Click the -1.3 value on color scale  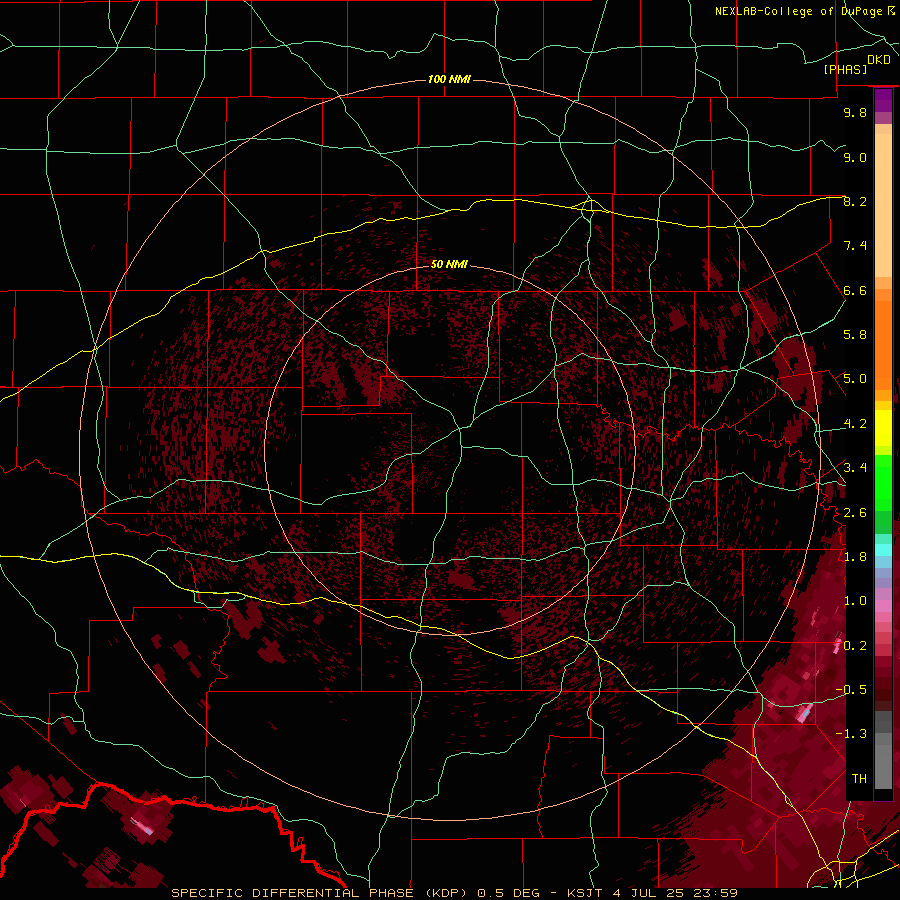click(x=852, y=734)
